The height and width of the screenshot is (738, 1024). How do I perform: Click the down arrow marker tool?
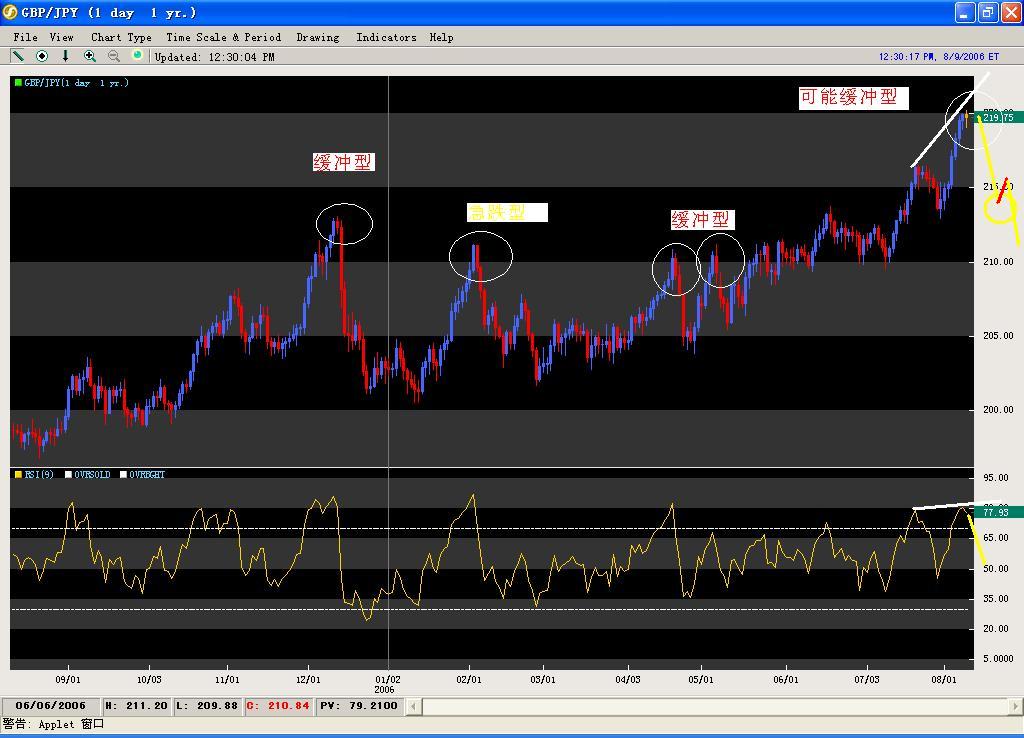coord(65,56)
